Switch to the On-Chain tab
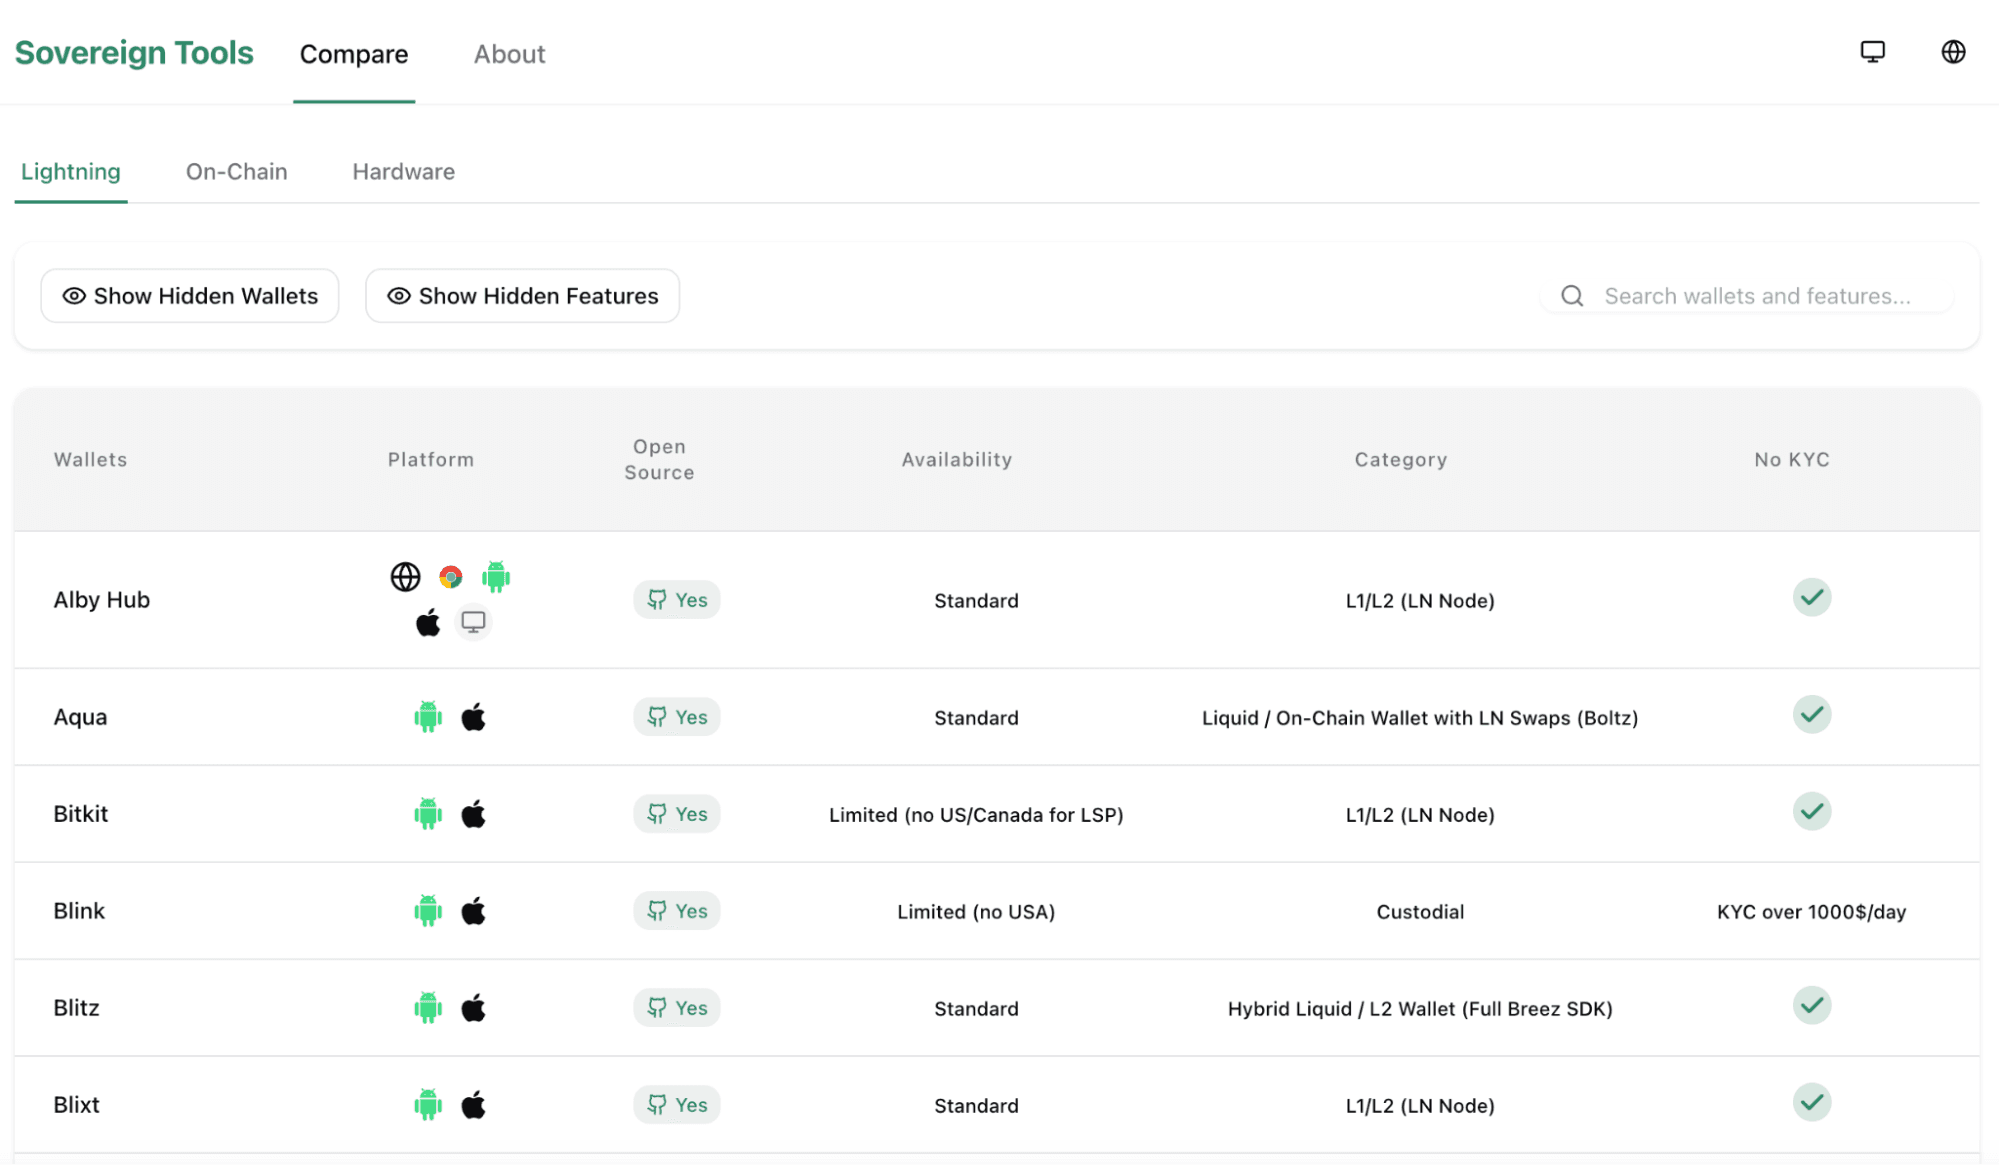This screenshot has width=1999, height=1166. click(236, 172)
